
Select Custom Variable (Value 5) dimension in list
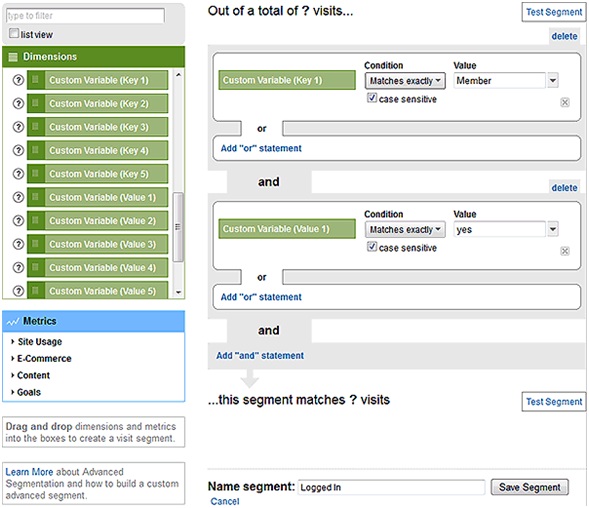98,290
